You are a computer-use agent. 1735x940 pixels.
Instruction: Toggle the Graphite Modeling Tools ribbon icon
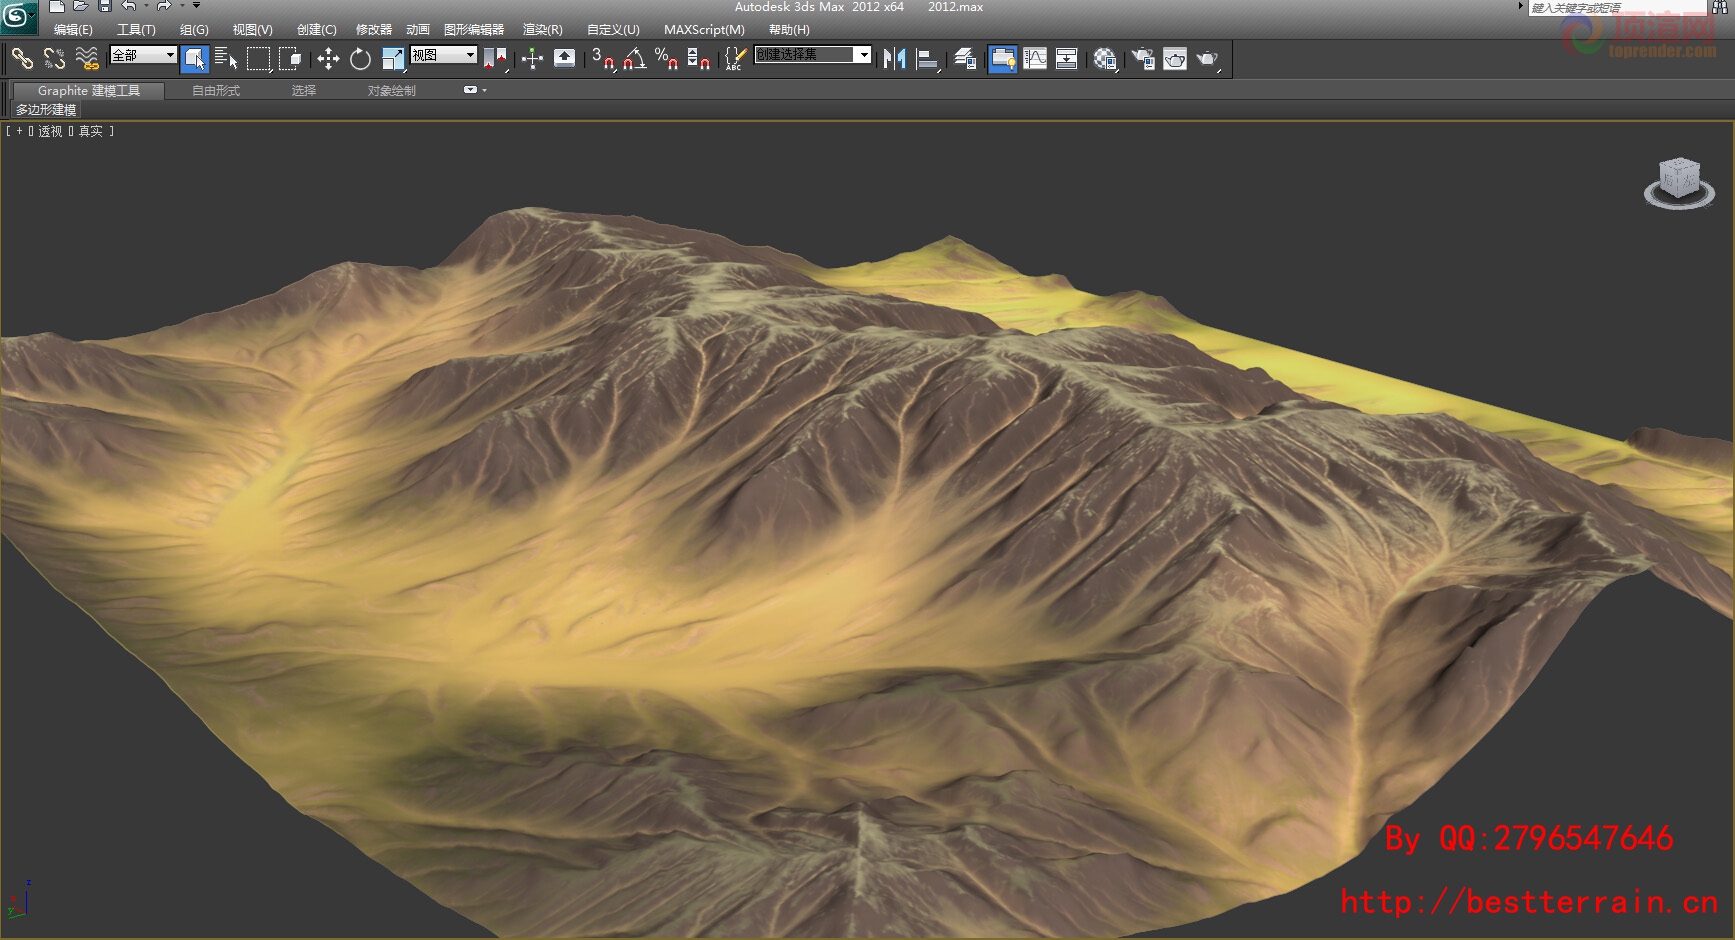click(x=1002, y=59)
